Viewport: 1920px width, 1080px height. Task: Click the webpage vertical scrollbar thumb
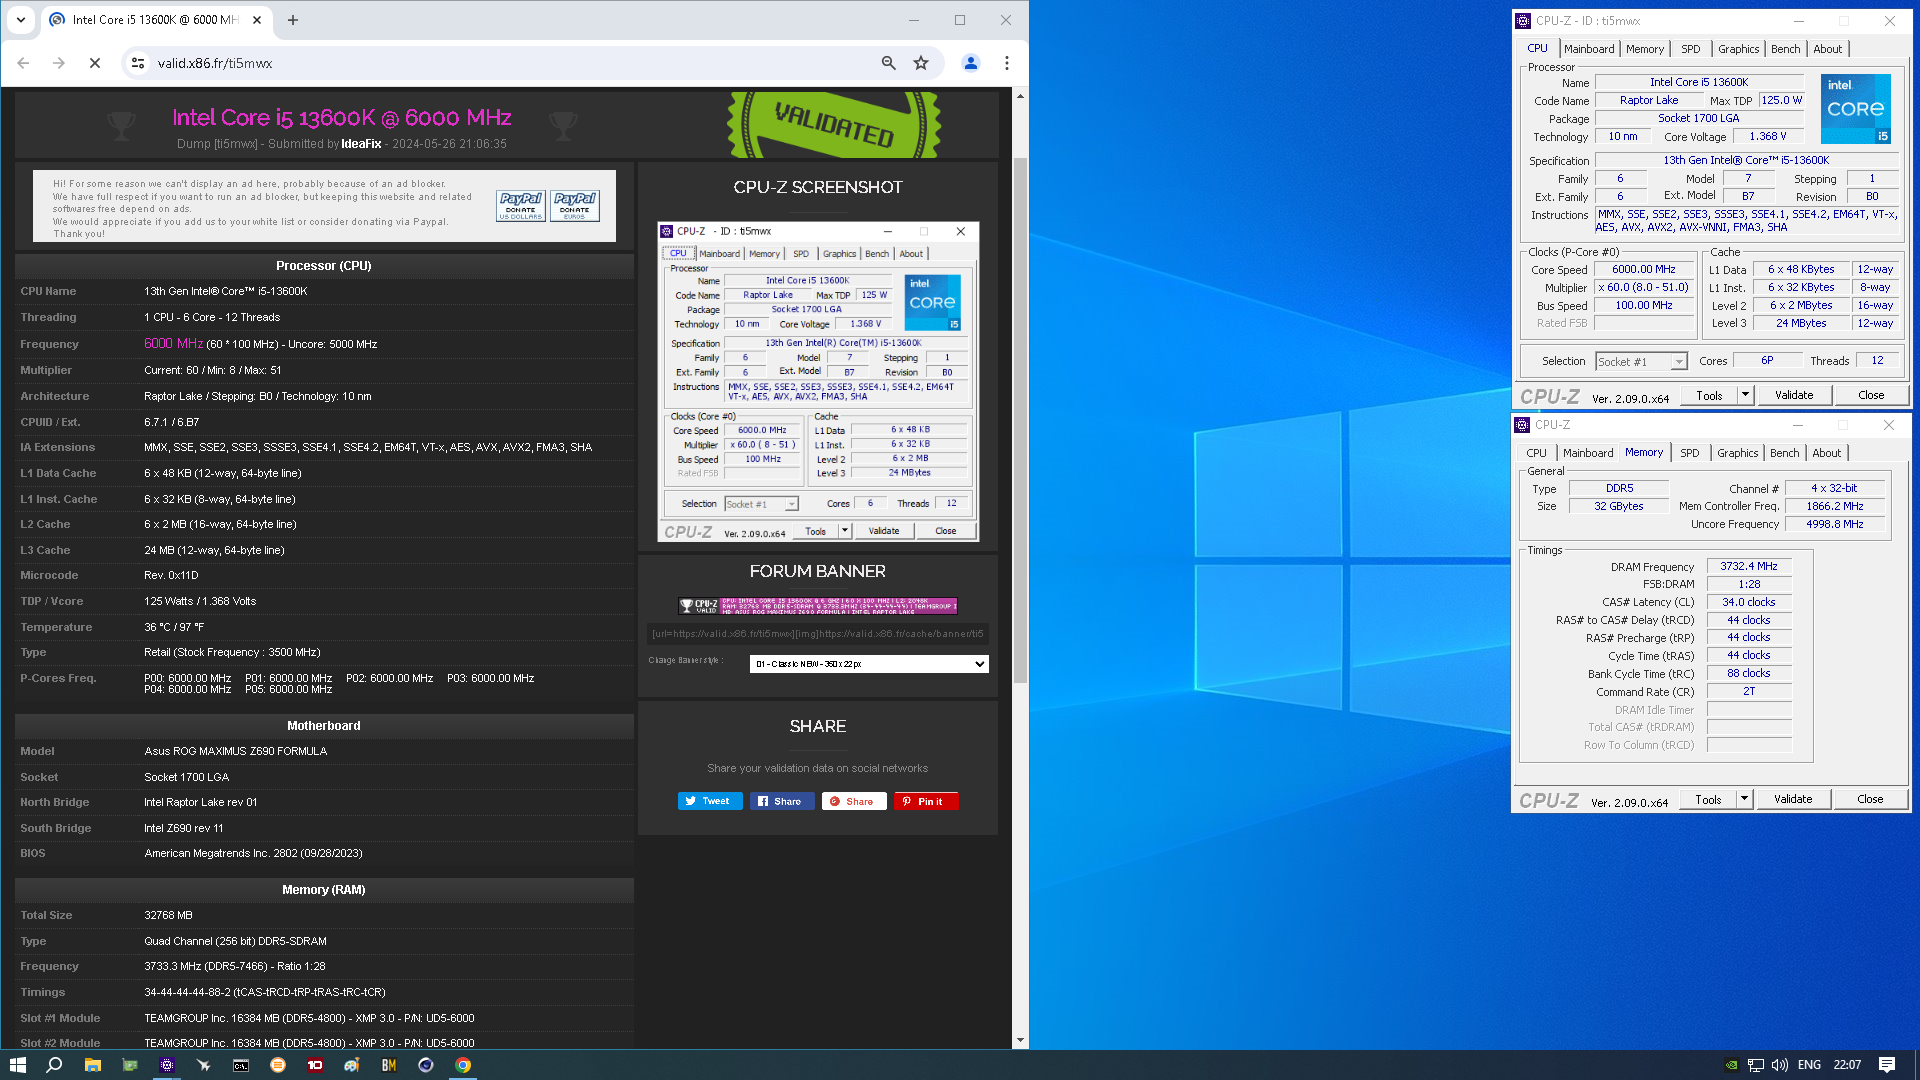point(1020,420)
